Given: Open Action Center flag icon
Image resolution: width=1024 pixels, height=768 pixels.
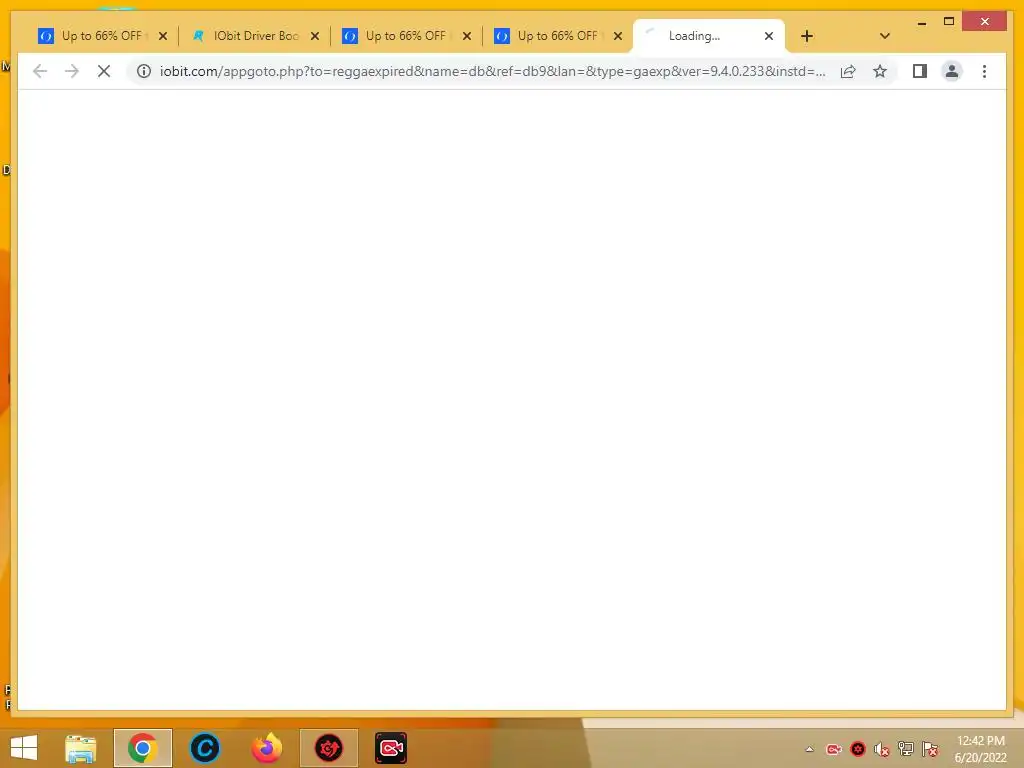Looking at the screenshot, I should click(930, 749).
